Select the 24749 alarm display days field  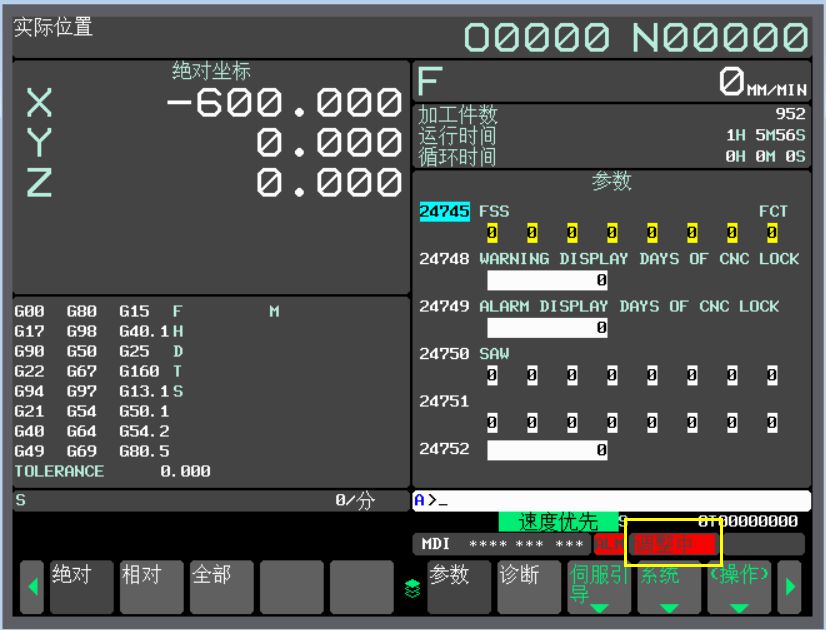pyautogui.click(x=548, y=328)
